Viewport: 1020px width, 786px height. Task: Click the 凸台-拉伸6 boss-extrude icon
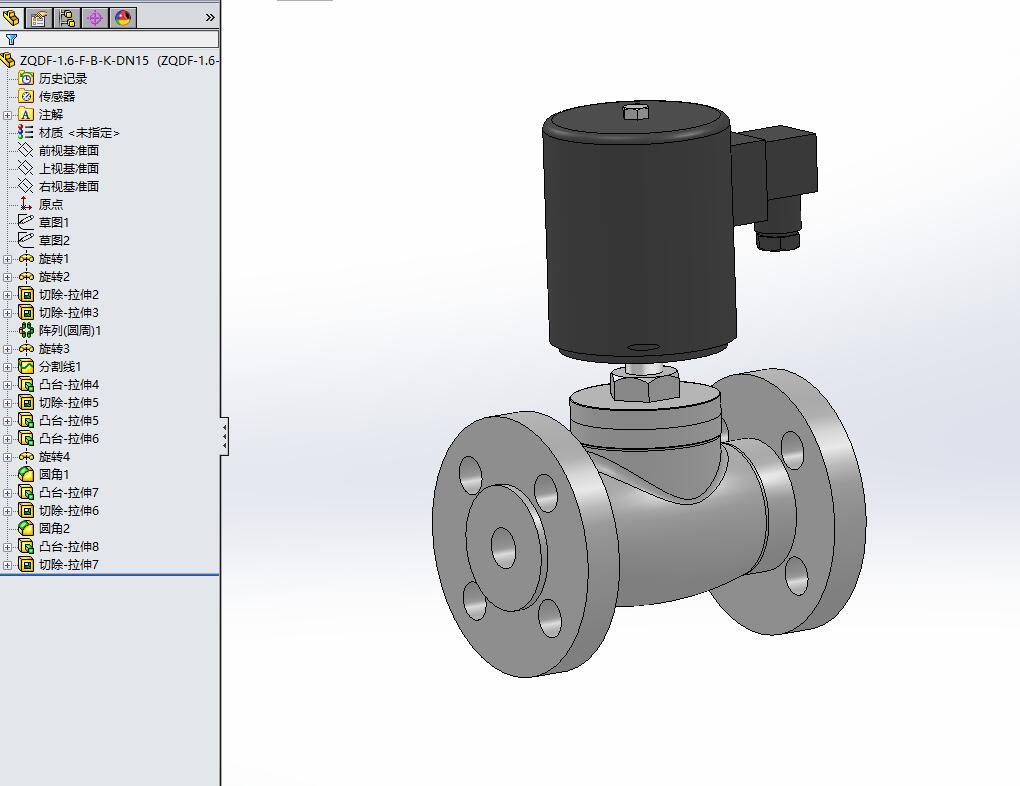25,439
